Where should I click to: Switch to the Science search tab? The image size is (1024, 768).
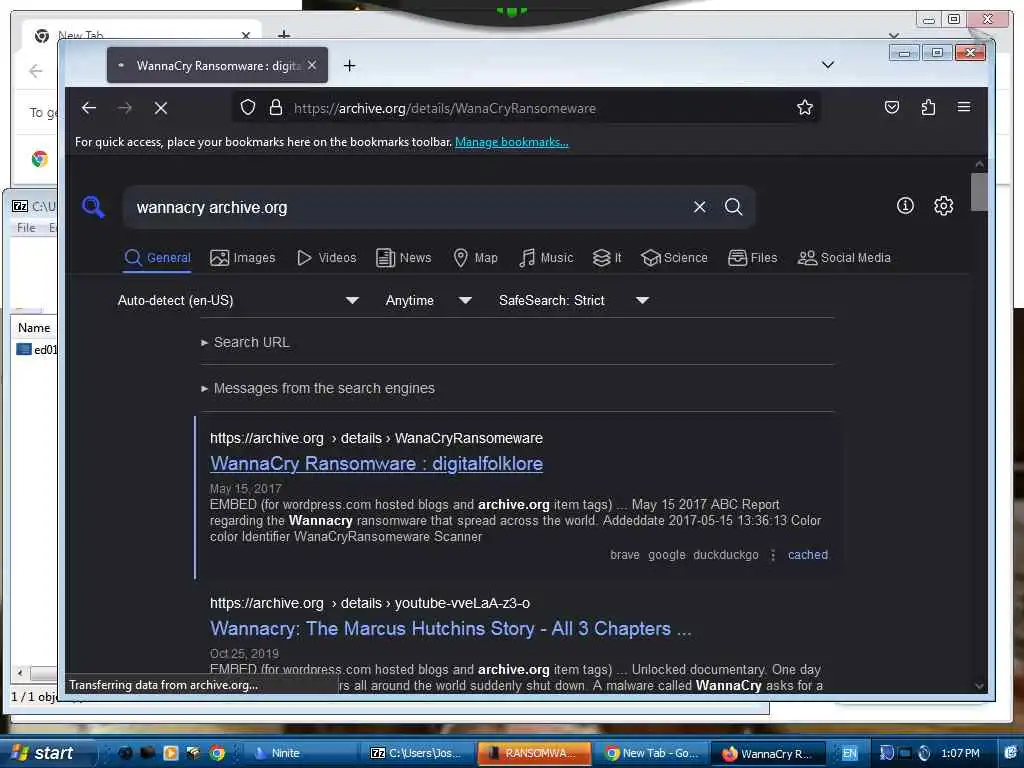(x=674, y=258)
